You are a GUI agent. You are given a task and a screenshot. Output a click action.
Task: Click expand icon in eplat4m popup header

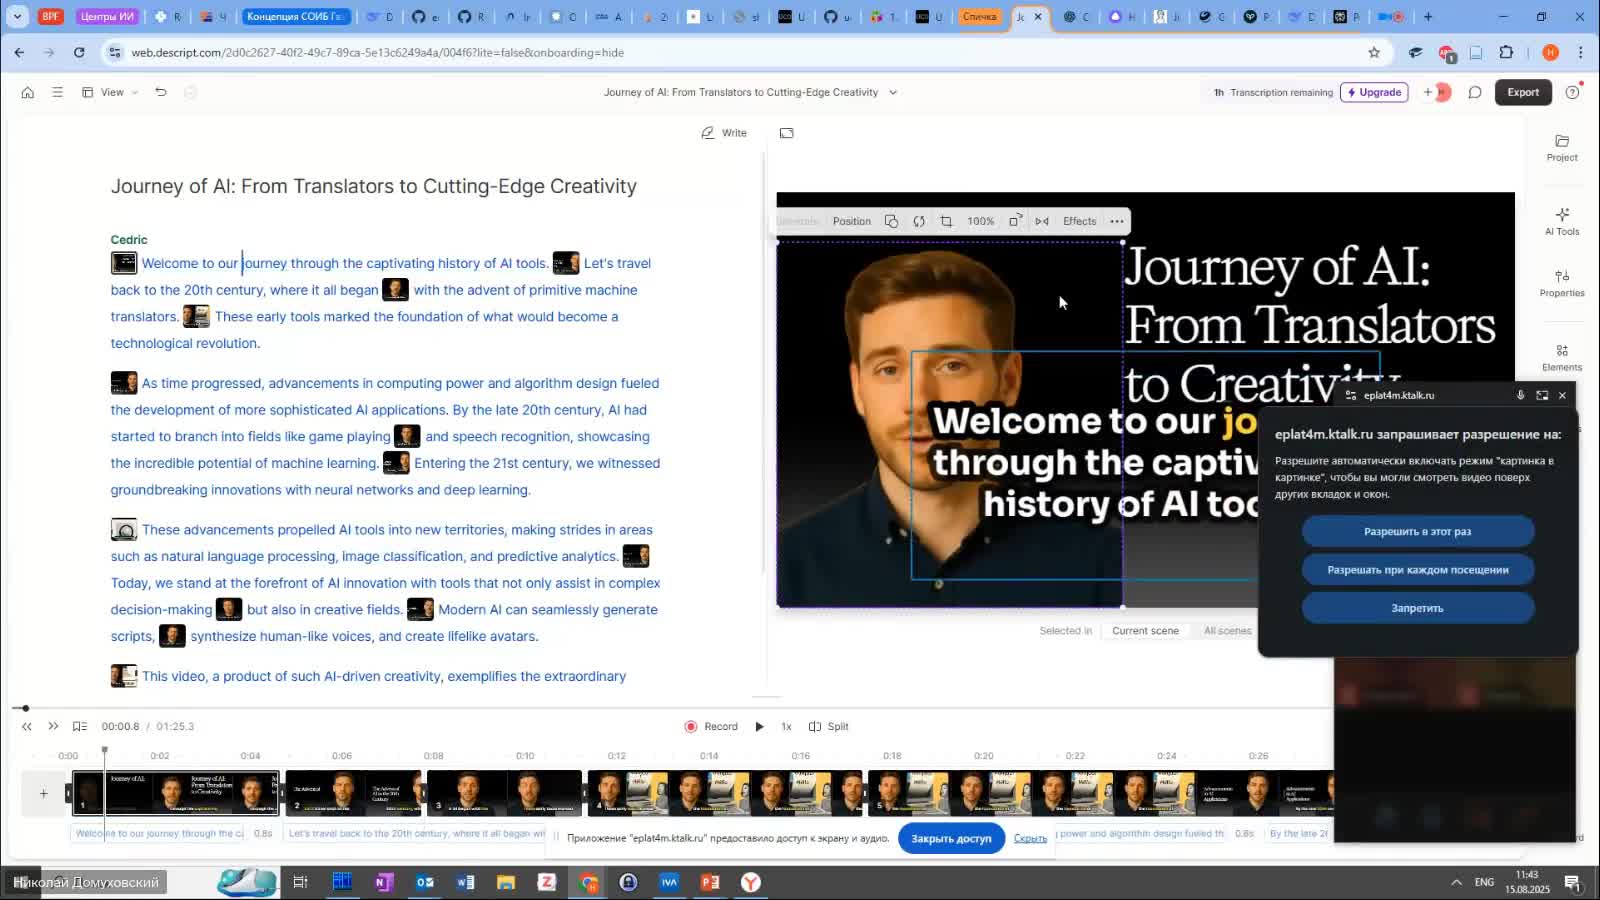coord(1542,395)
